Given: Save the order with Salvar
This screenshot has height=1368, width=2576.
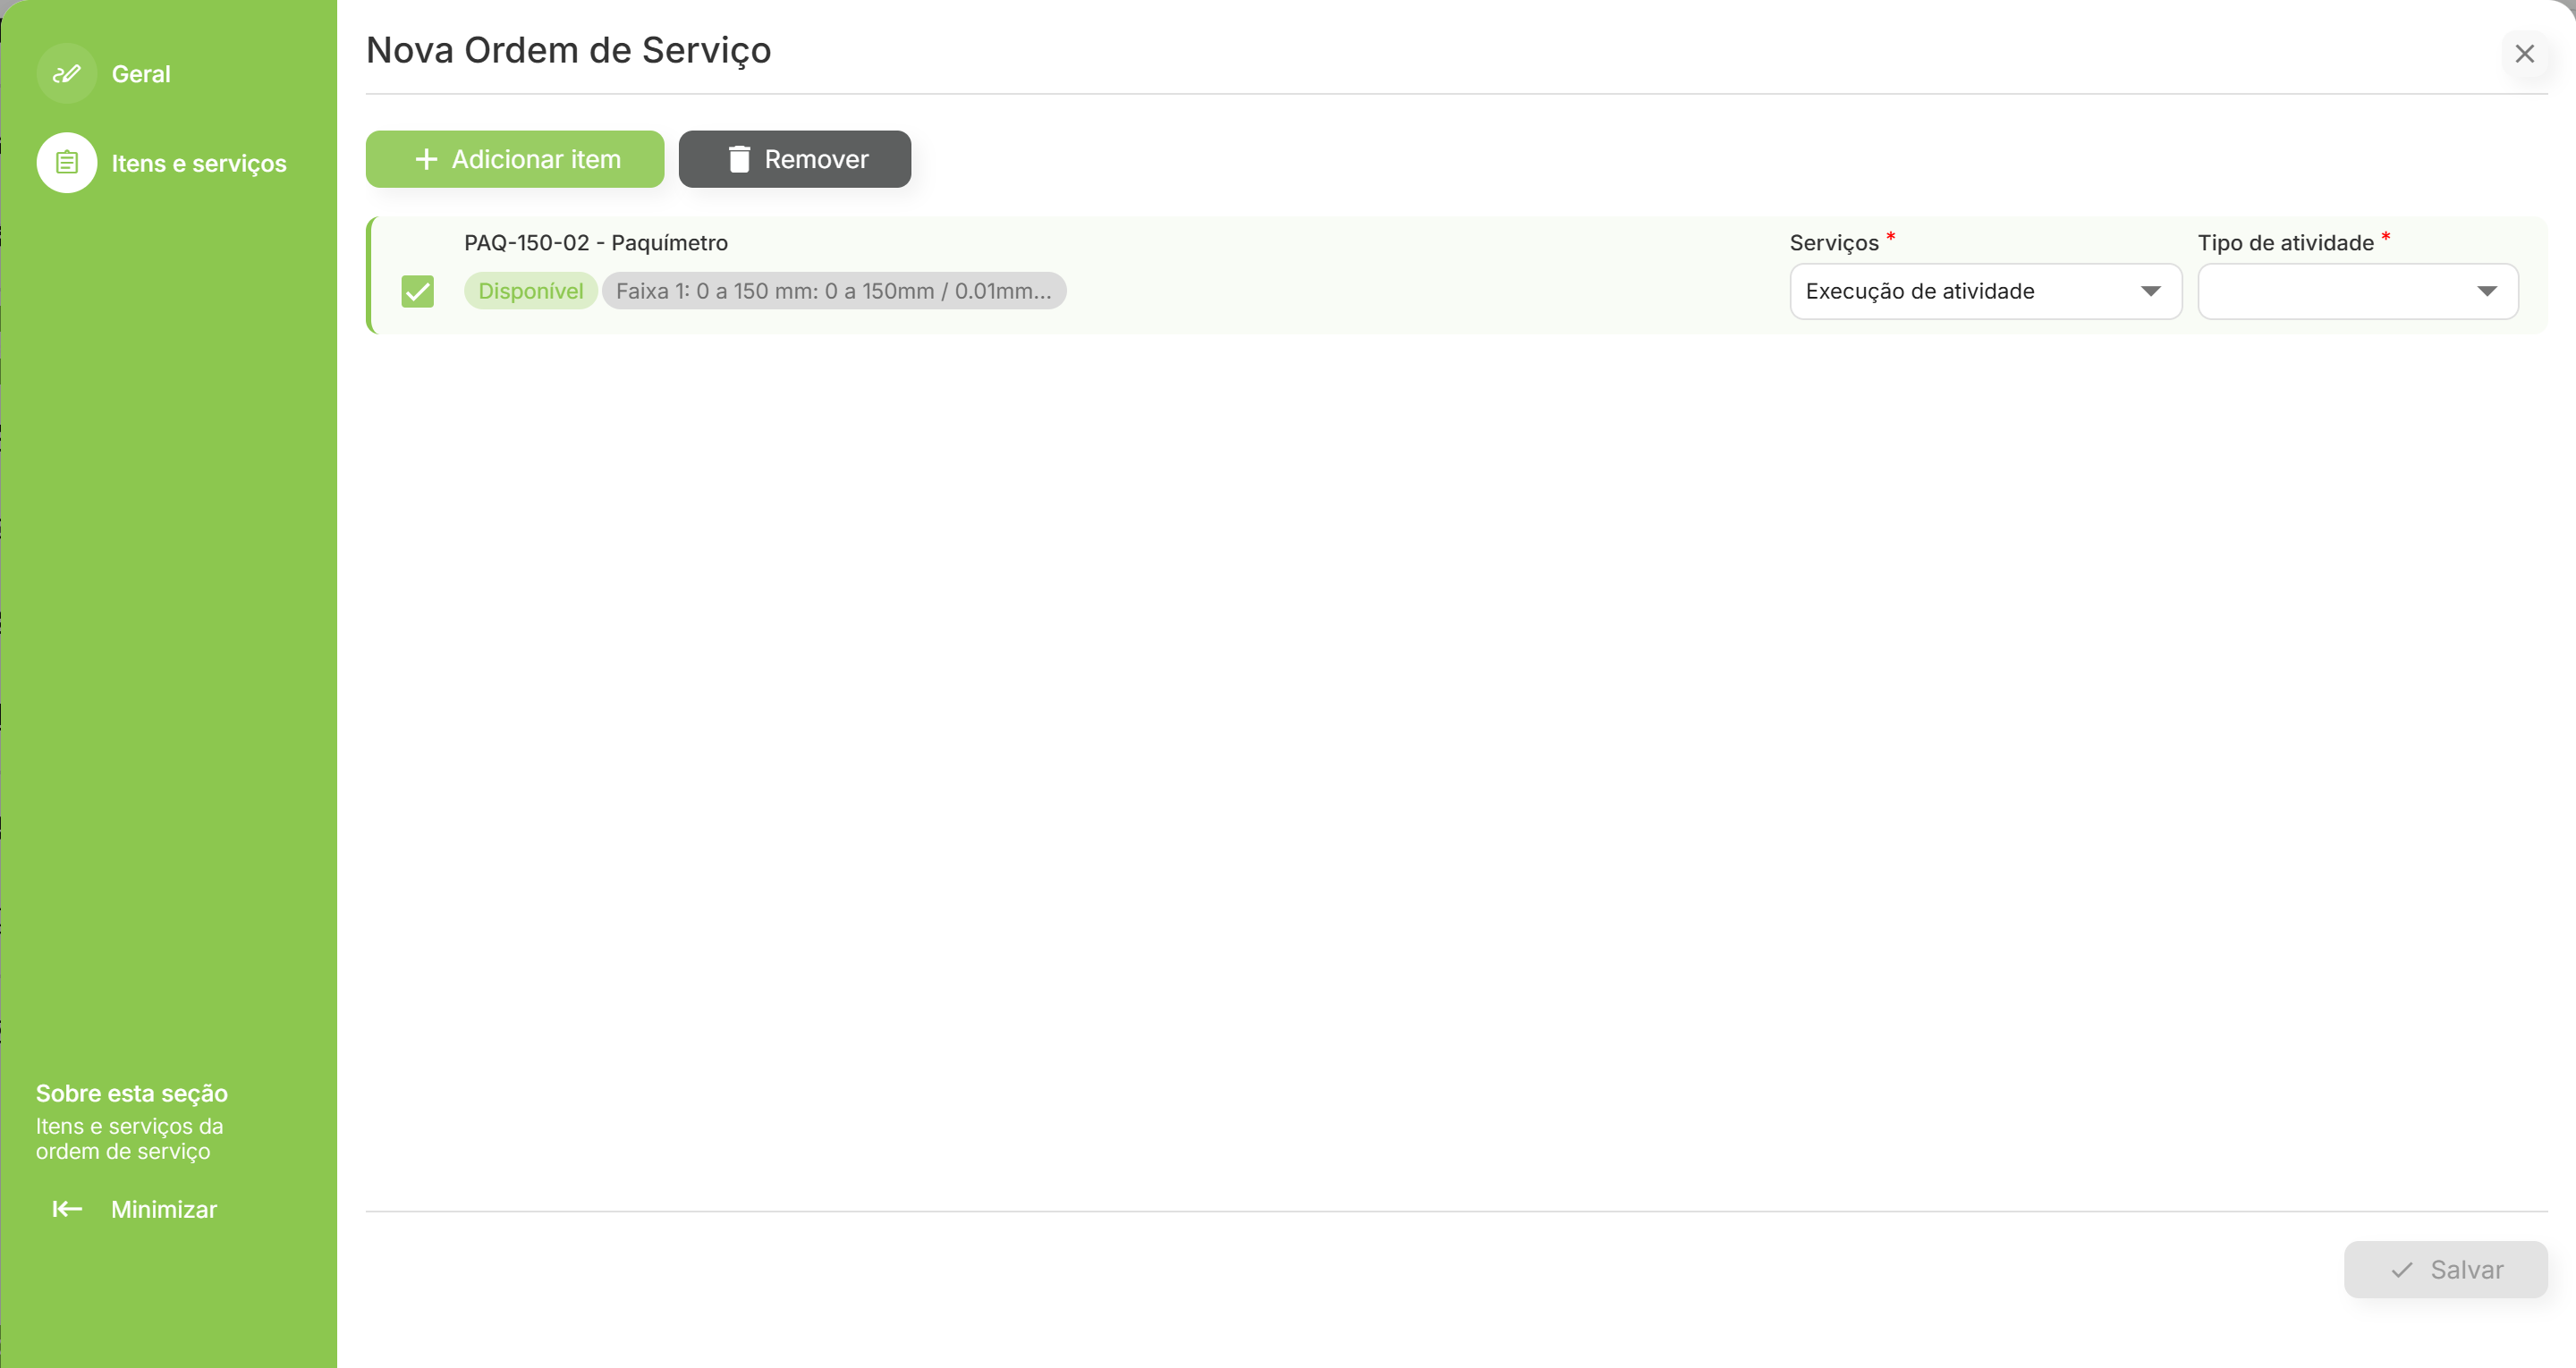Looking at the screenshot, I should click(2445, 1269).
